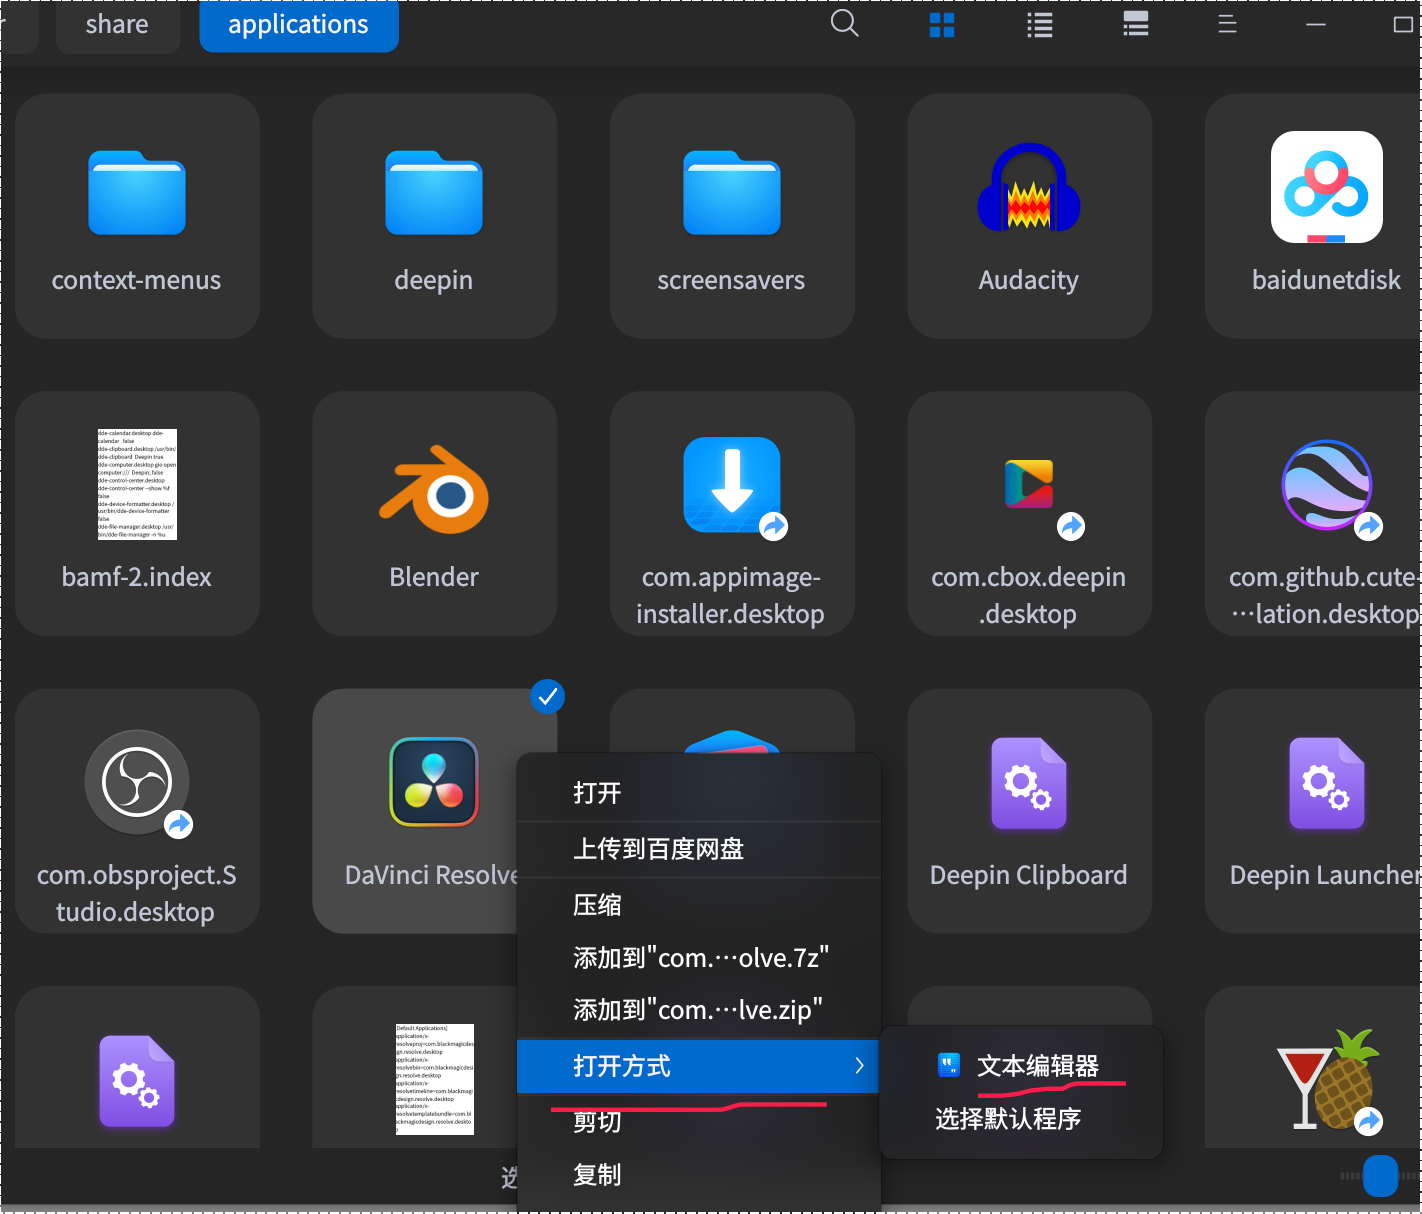Open the file search magnifier icon
The height and width of the screenshot is (1214, 1422).
[844, 24]
